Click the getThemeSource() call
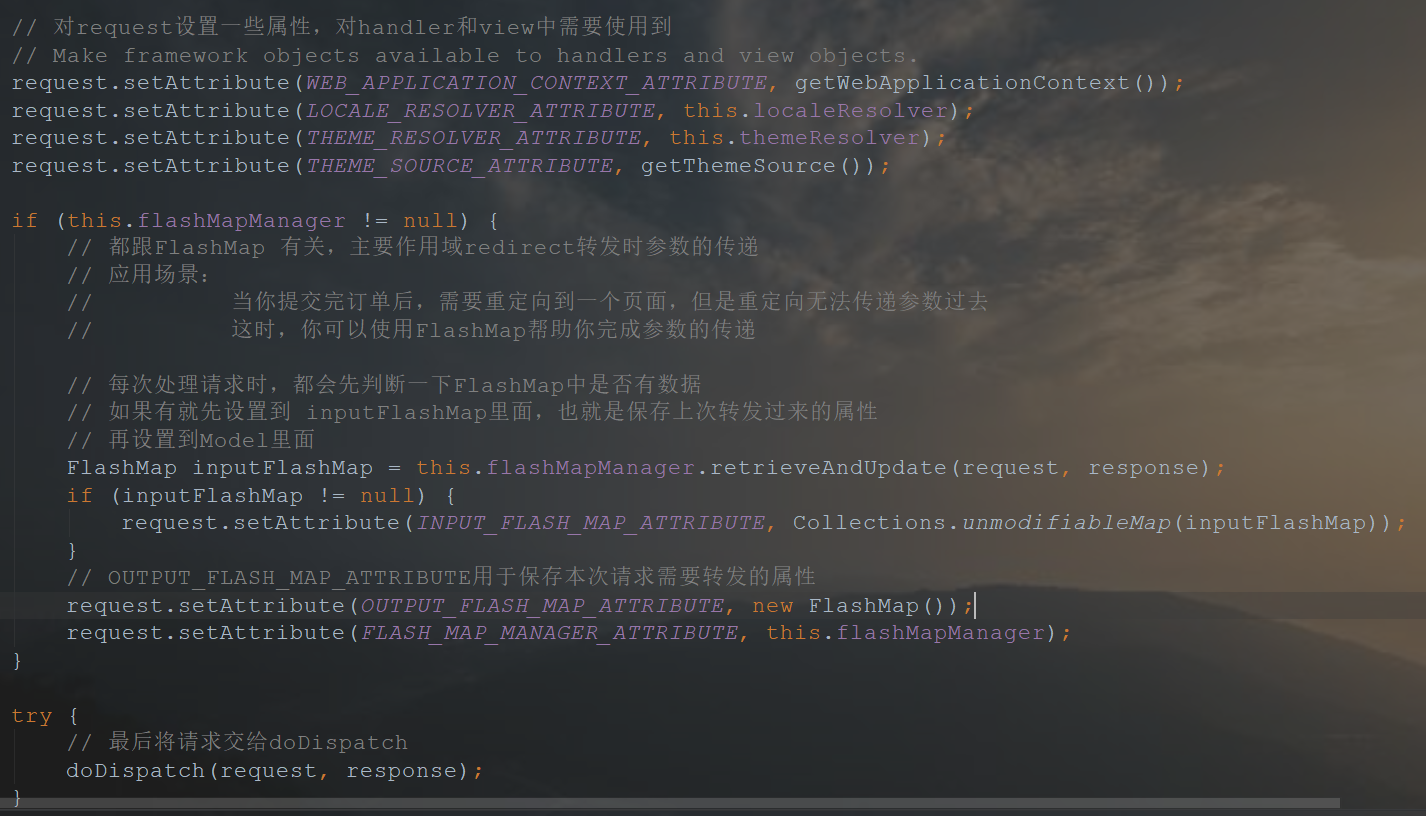This screenshot has width=1426, height=816. [x=758, y=166]
